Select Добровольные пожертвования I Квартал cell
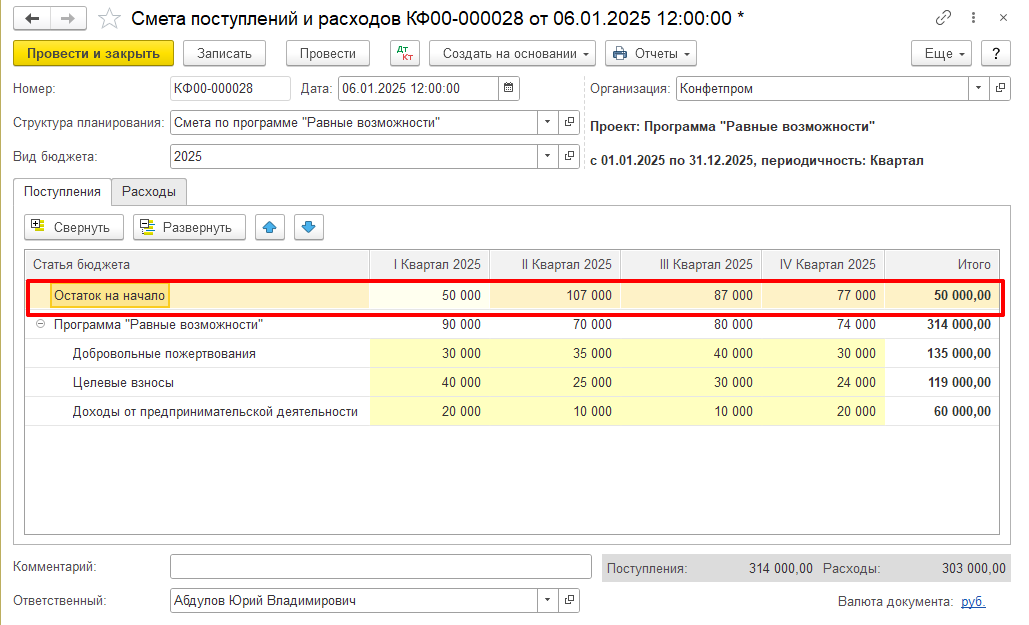This screenshot has height=625, width=1029. pos(429,353)
